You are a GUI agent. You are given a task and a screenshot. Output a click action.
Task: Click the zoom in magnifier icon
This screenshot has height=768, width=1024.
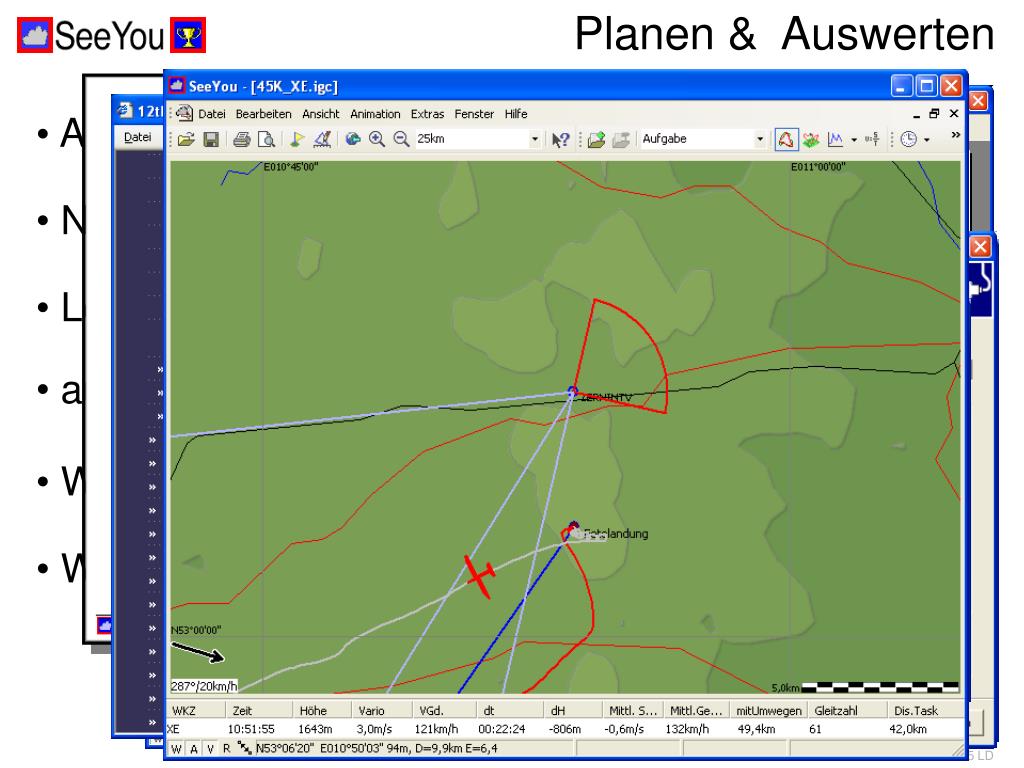(377, 139)
